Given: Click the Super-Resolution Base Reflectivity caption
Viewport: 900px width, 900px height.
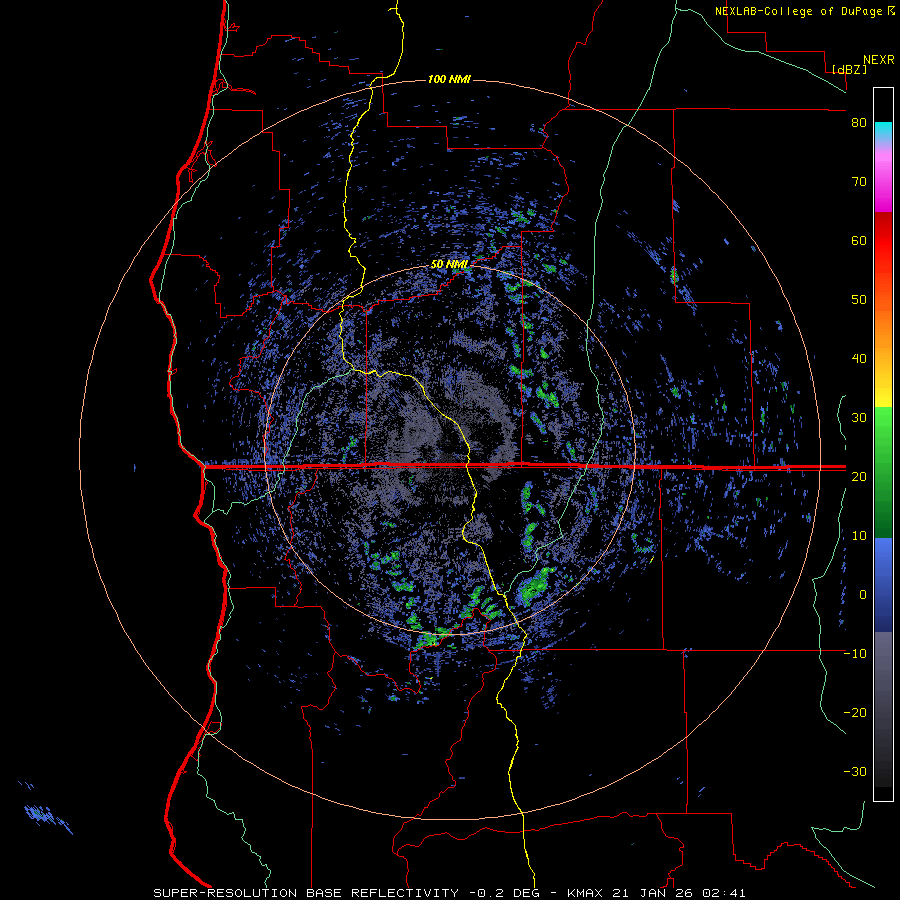Looking at the screenshot, I should 306,893.
